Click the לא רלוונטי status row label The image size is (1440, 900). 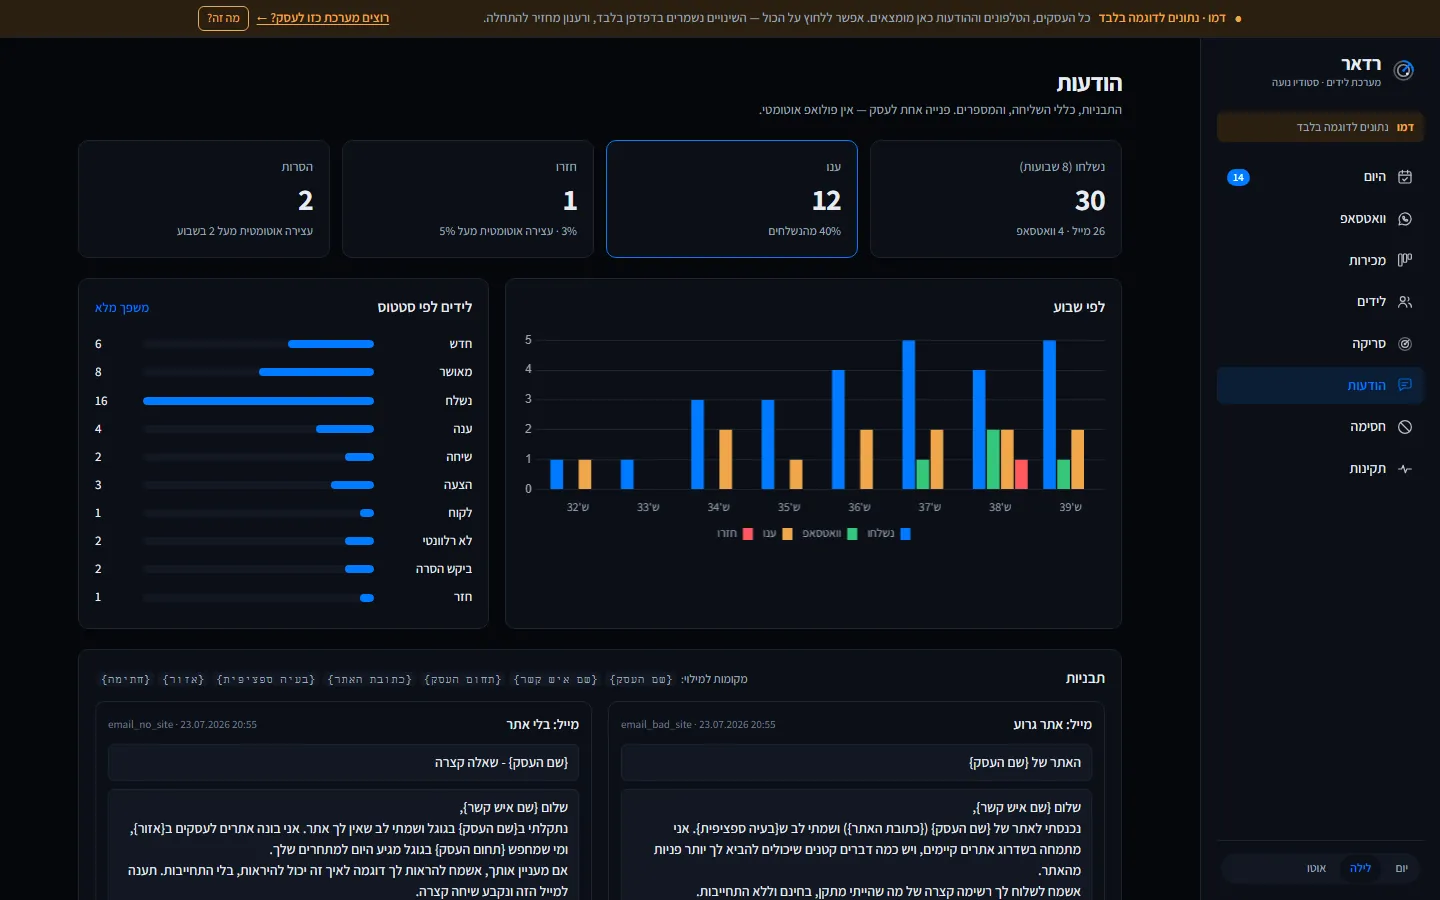447,541
